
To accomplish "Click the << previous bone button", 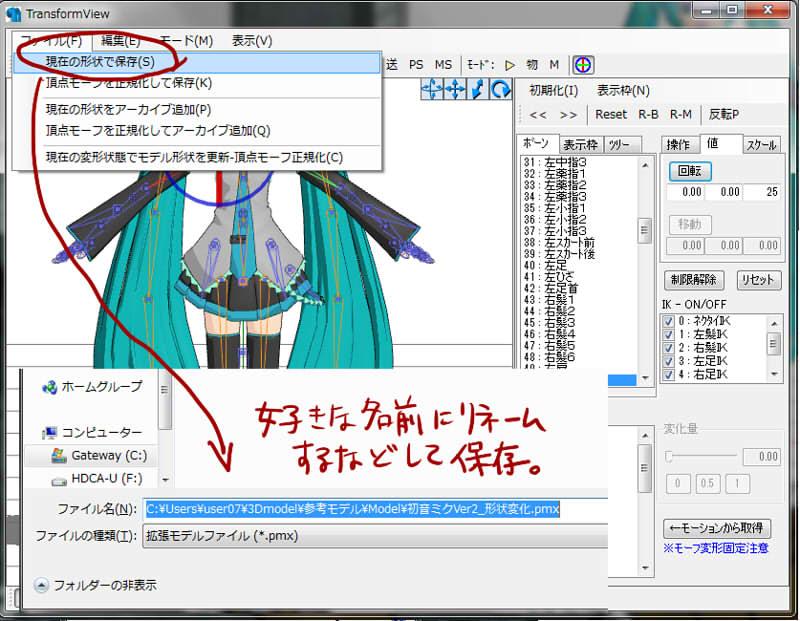I will point(538,115).
